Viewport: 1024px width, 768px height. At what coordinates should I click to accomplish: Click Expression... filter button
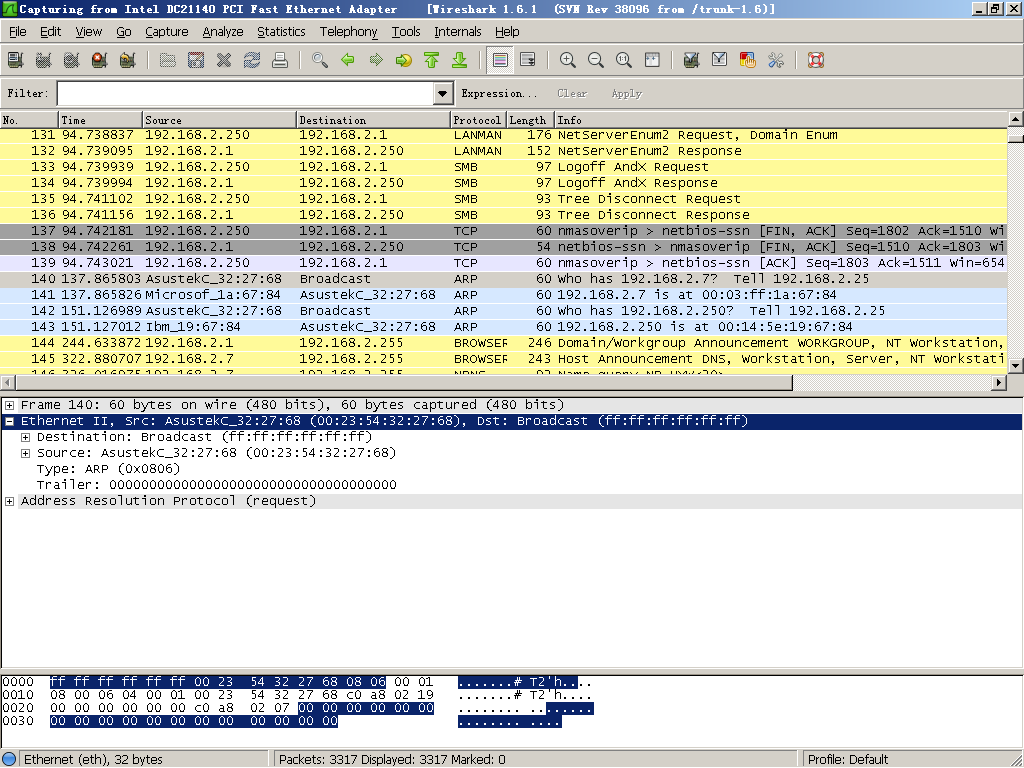point(500,93)
